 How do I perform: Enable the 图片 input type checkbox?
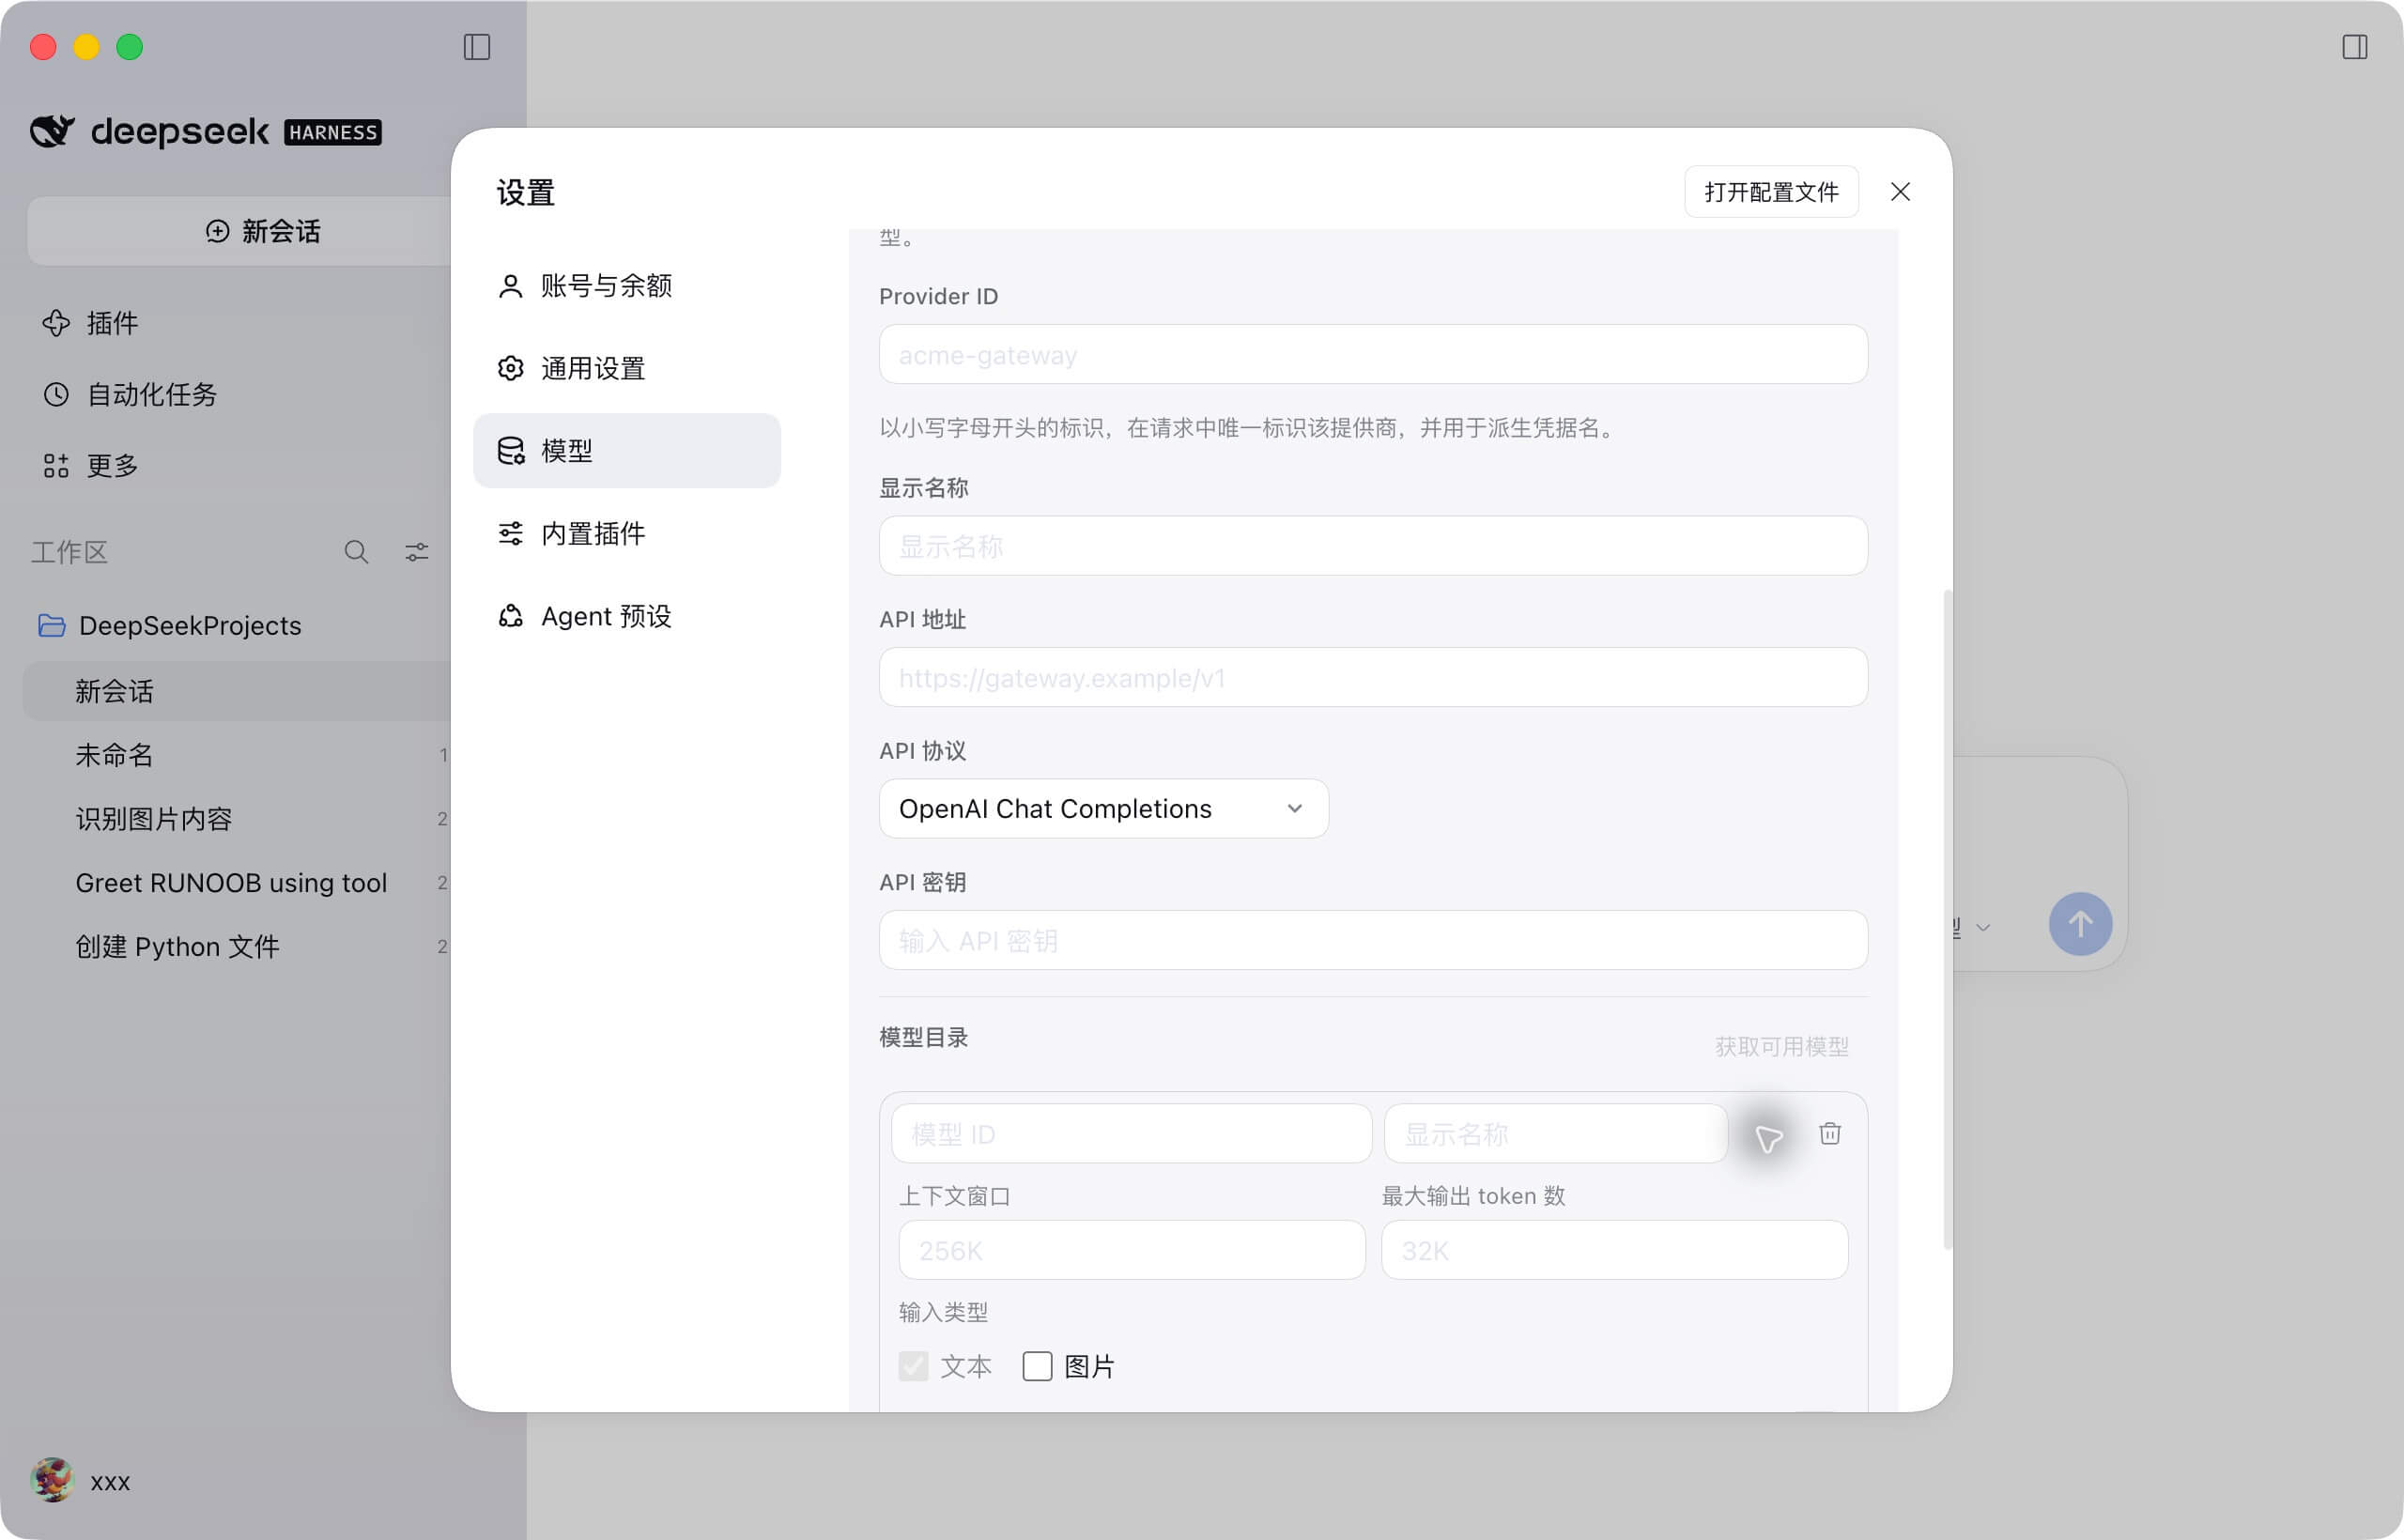click(x=1037, y=1366)
